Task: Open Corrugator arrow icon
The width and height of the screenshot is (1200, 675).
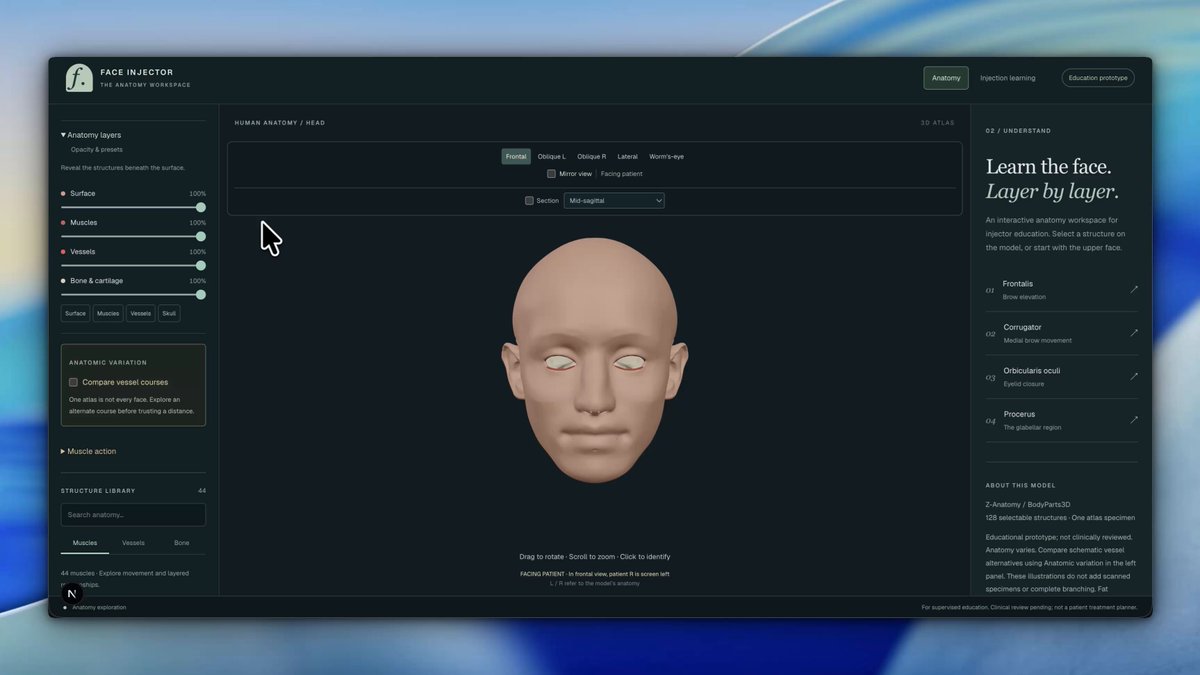Action: [1134, 333]
